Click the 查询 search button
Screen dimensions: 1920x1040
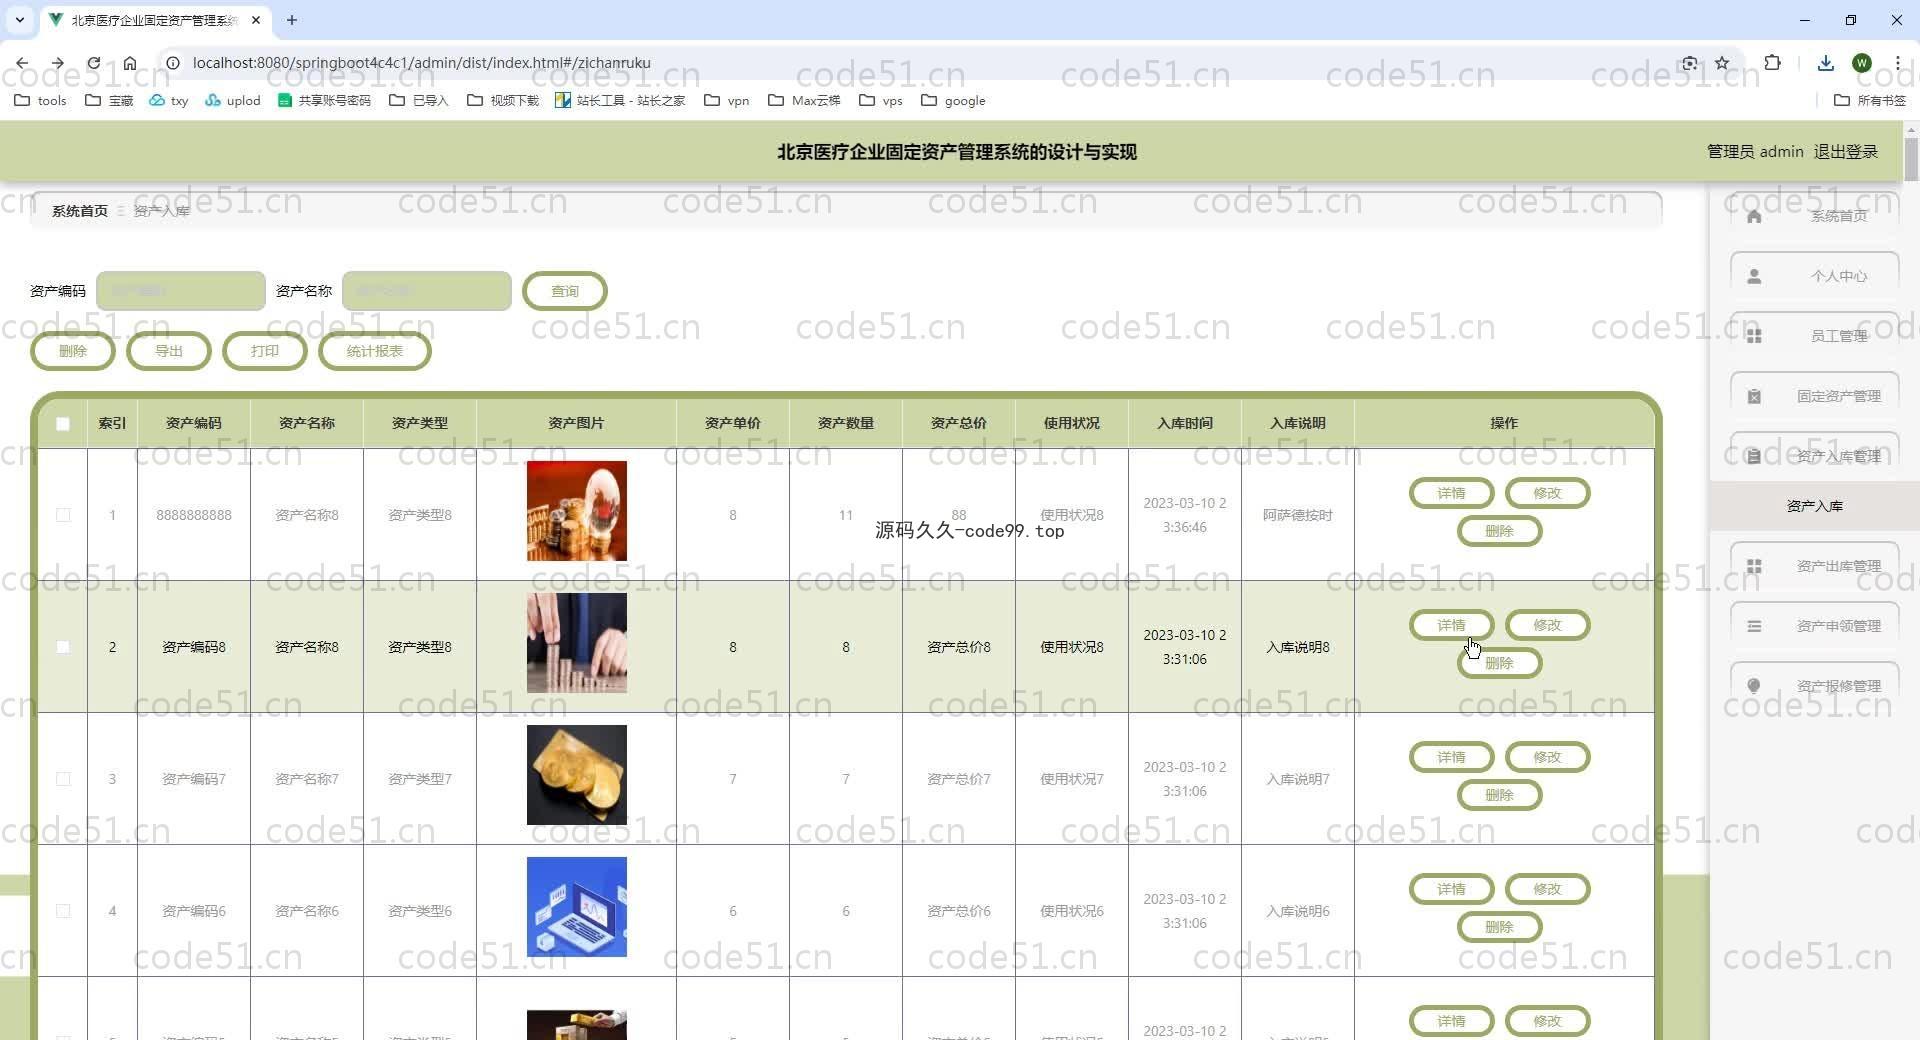click(x=565, y=291)
